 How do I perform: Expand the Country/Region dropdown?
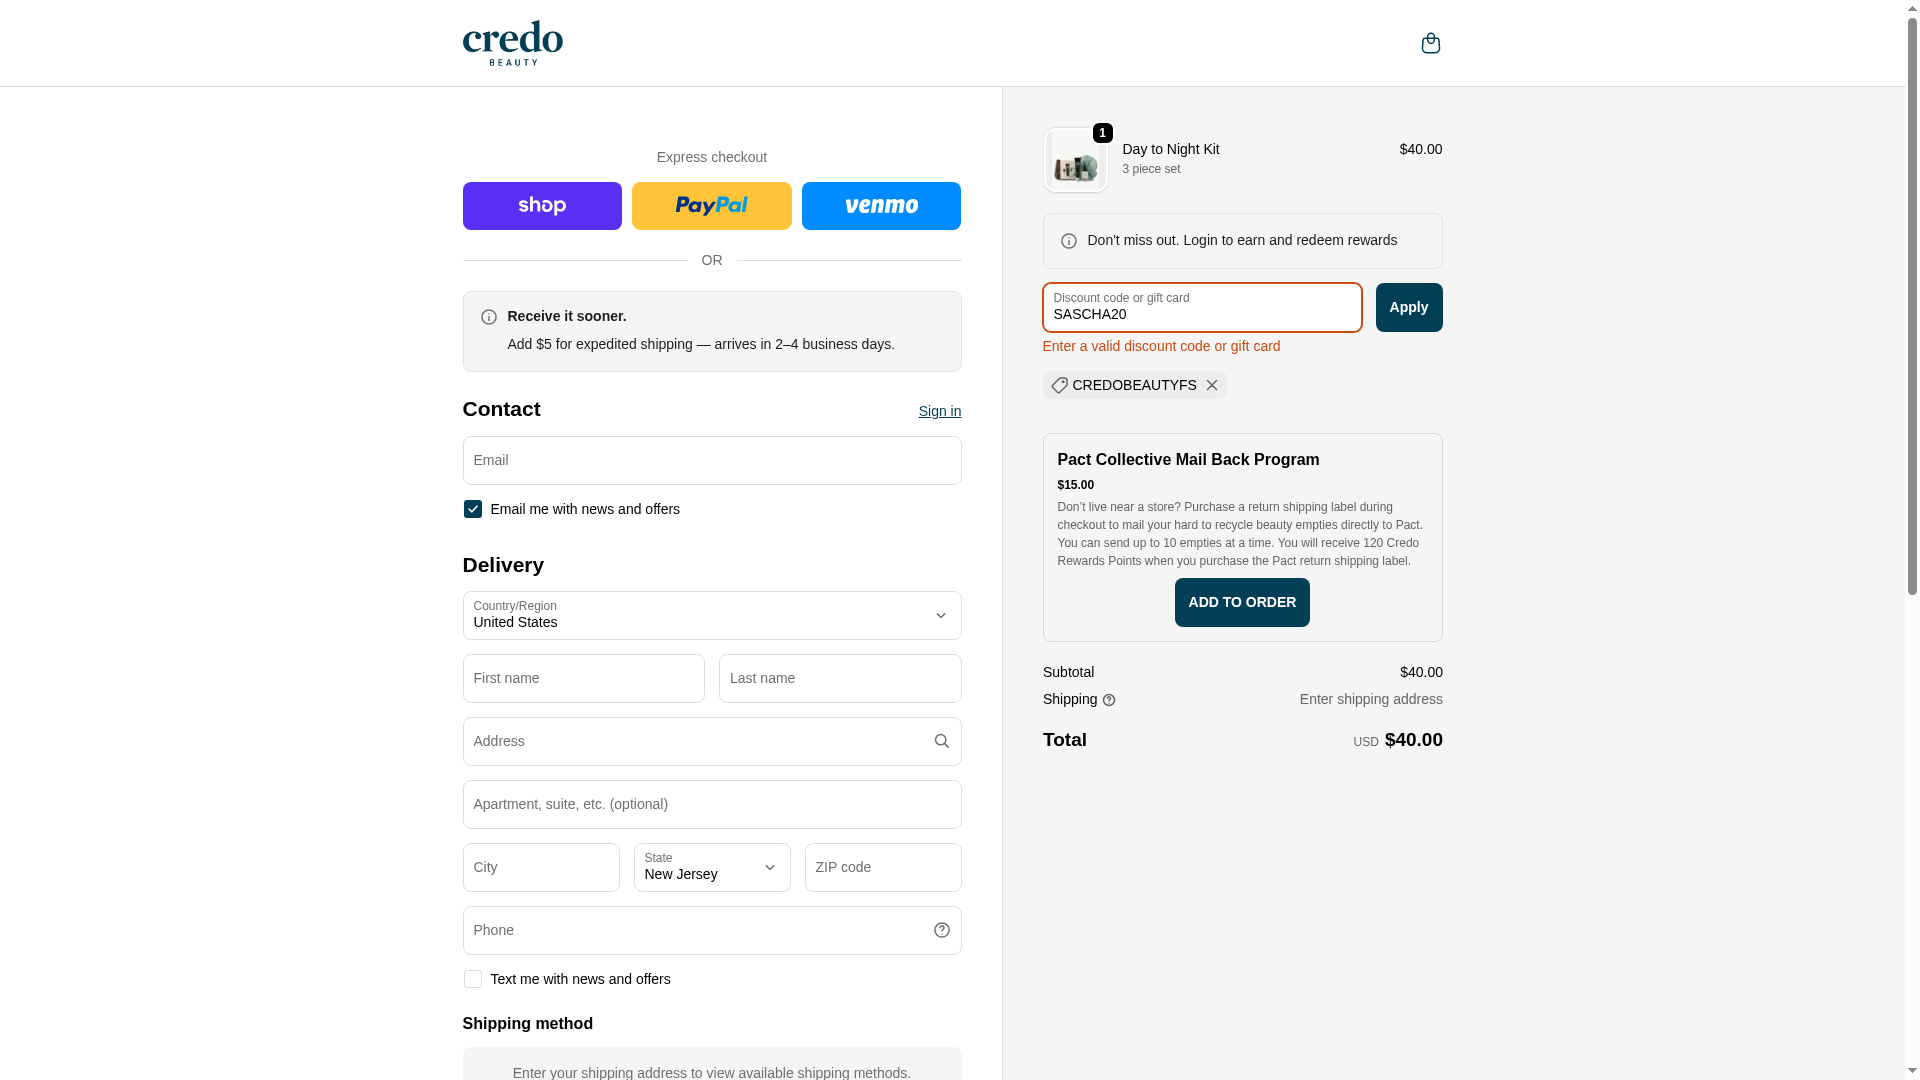[711, 615]
